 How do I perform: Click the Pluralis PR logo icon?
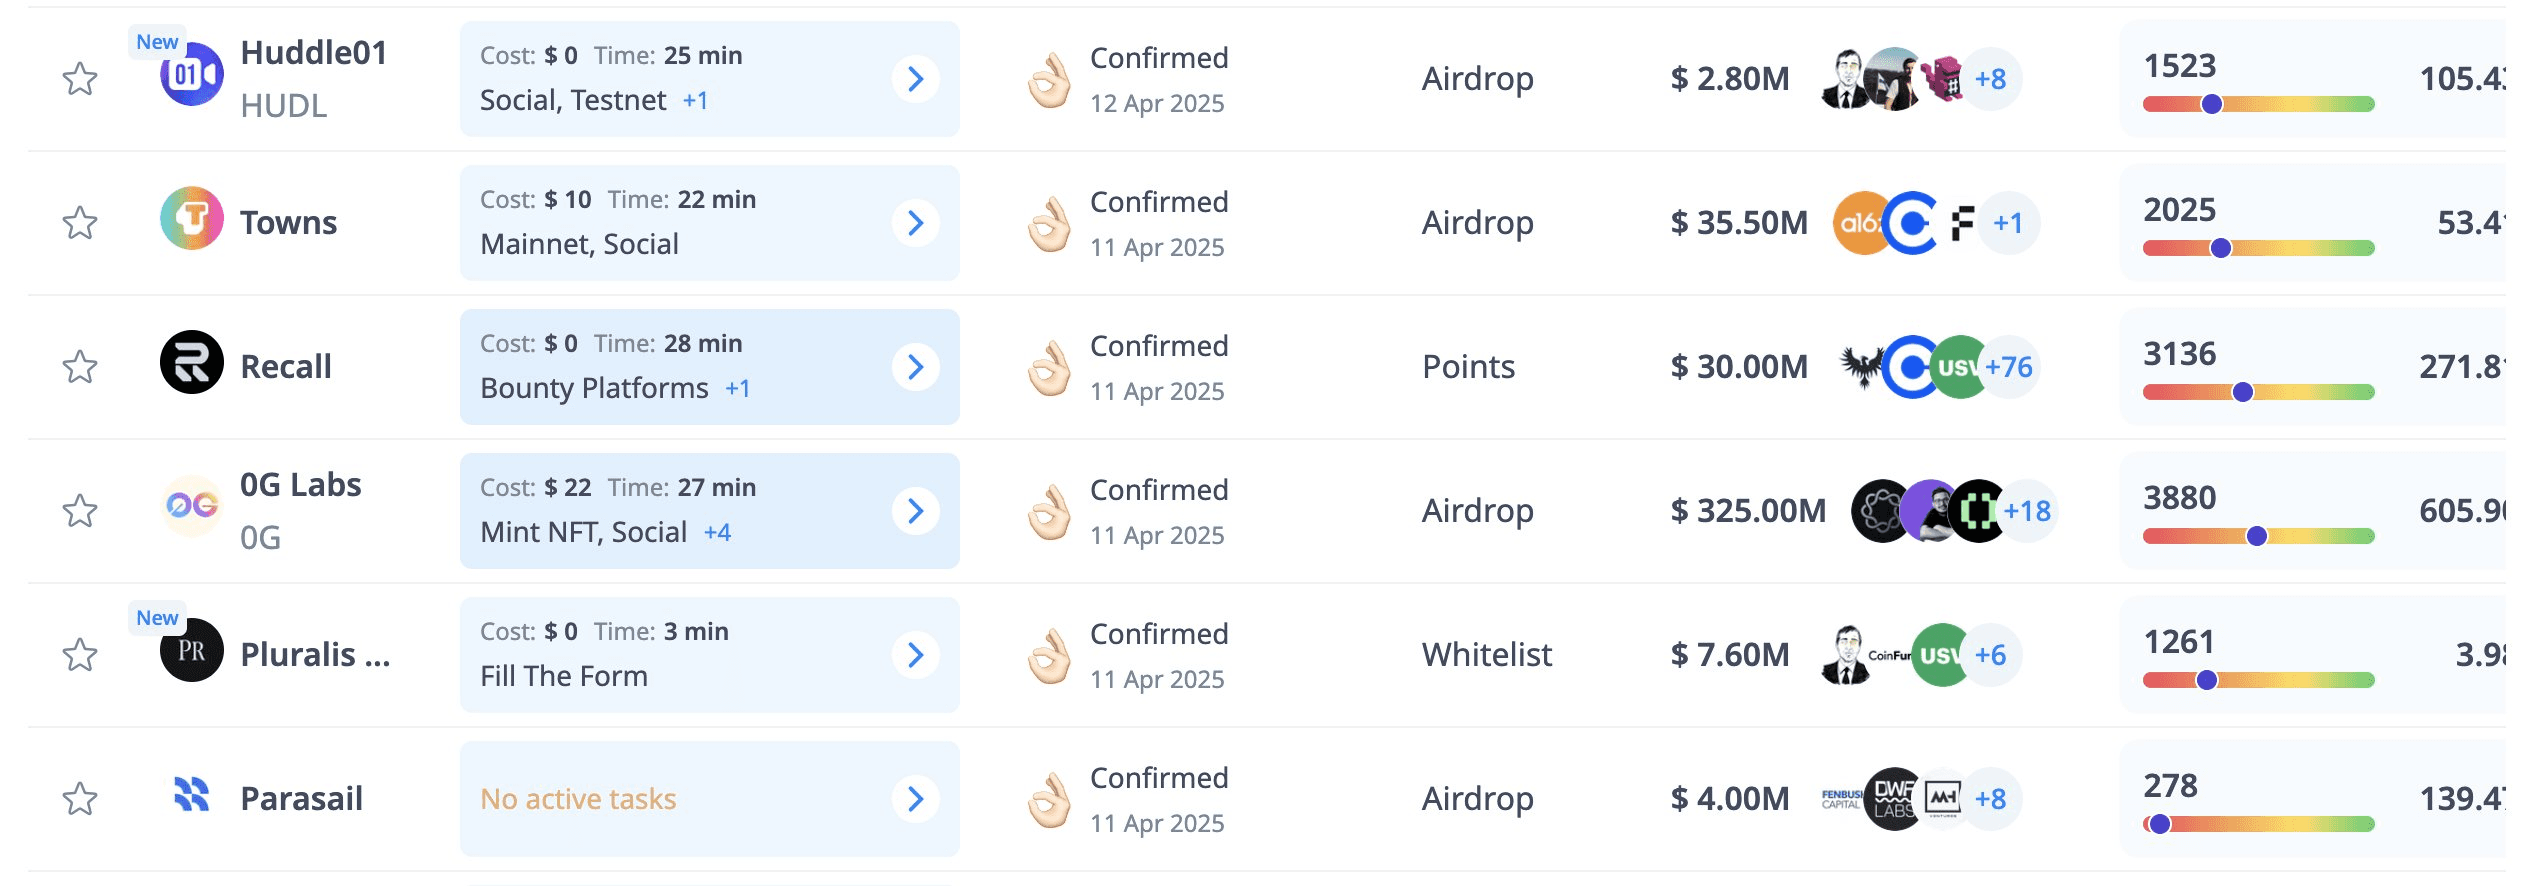click(x=191, y=651)
